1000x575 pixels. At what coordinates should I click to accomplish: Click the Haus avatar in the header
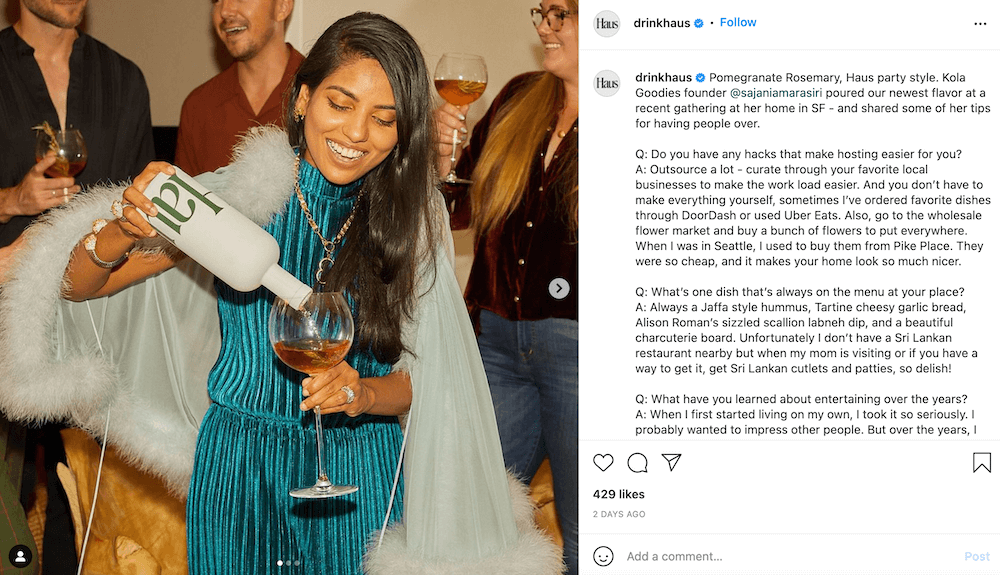pyautogui.click(x=607, y=23)
